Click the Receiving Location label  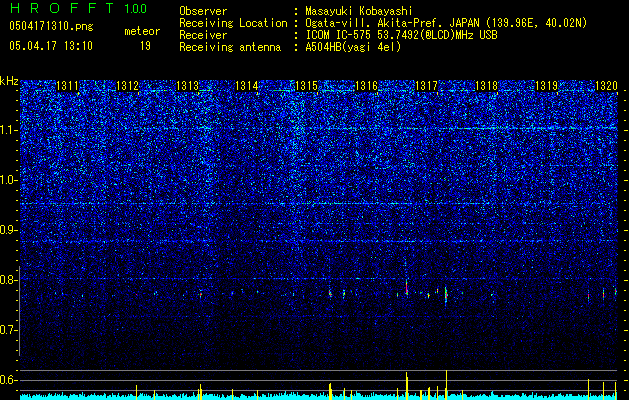tap(233, 23)
